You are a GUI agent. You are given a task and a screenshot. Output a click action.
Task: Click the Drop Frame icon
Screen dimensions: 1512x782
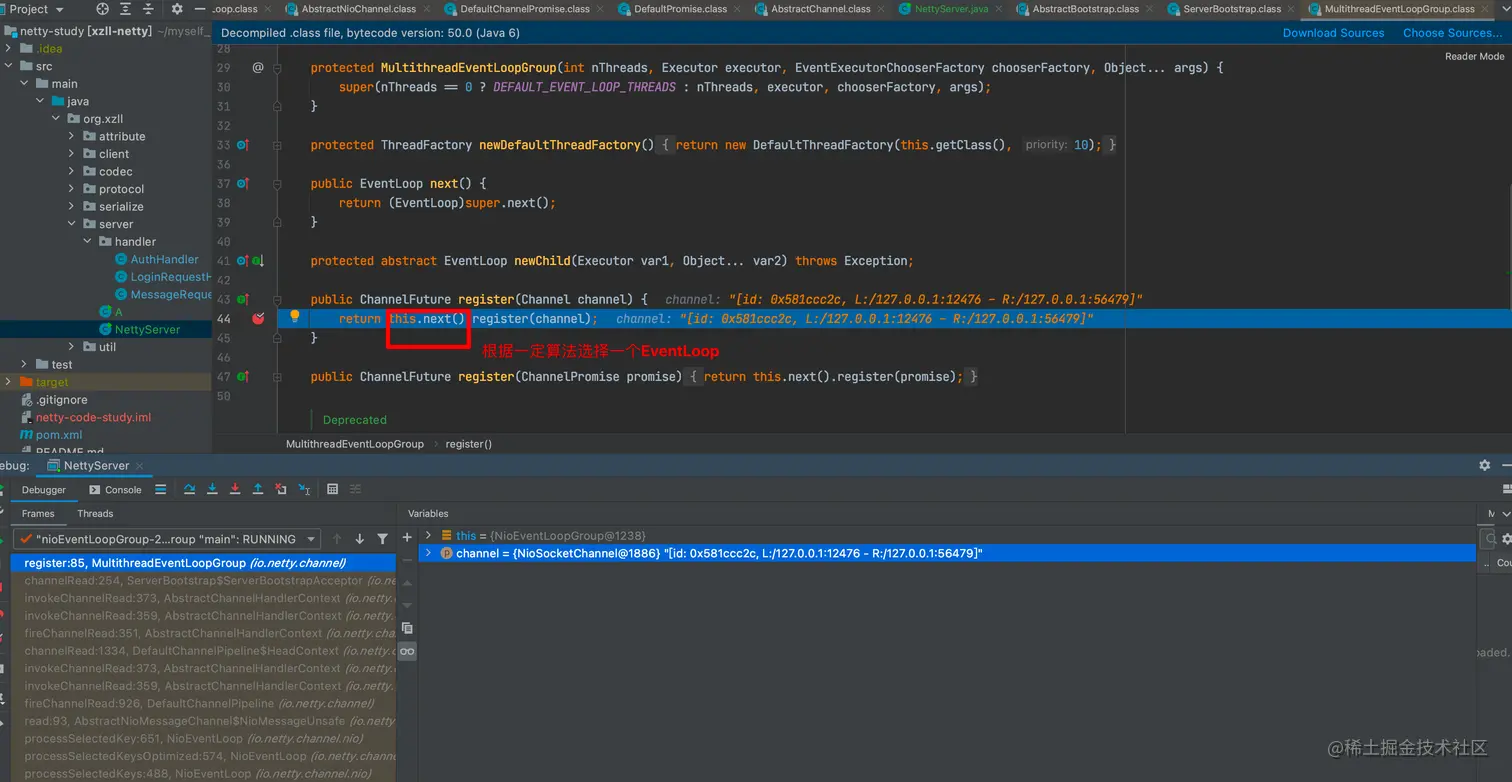pyautogui.click(x=281, y=489)
